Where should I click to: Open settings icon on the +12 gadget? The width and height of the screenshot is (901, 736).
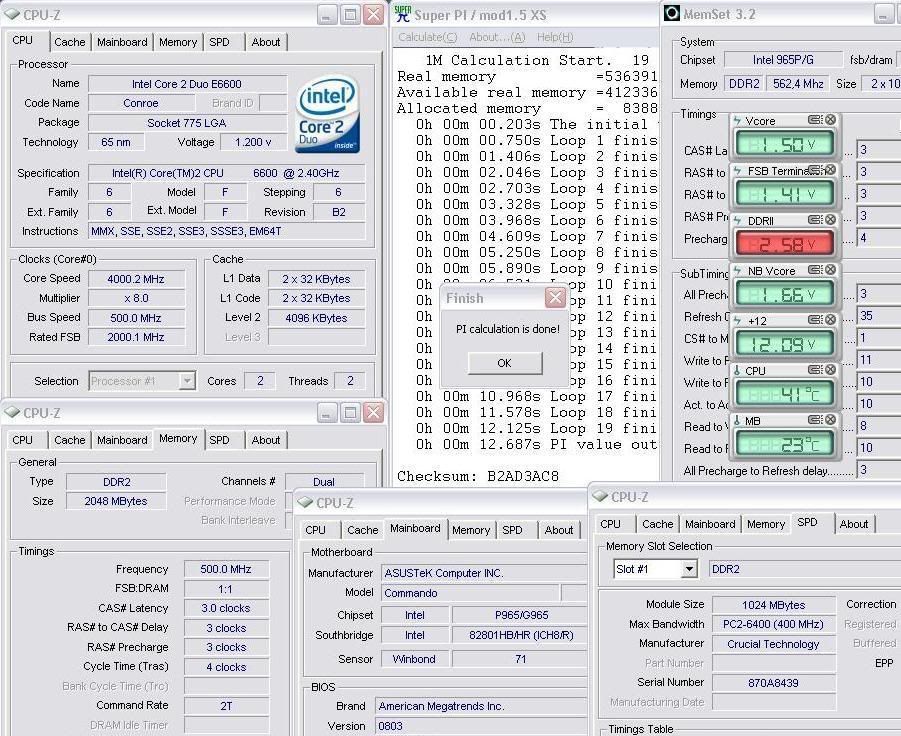[815, 320]
